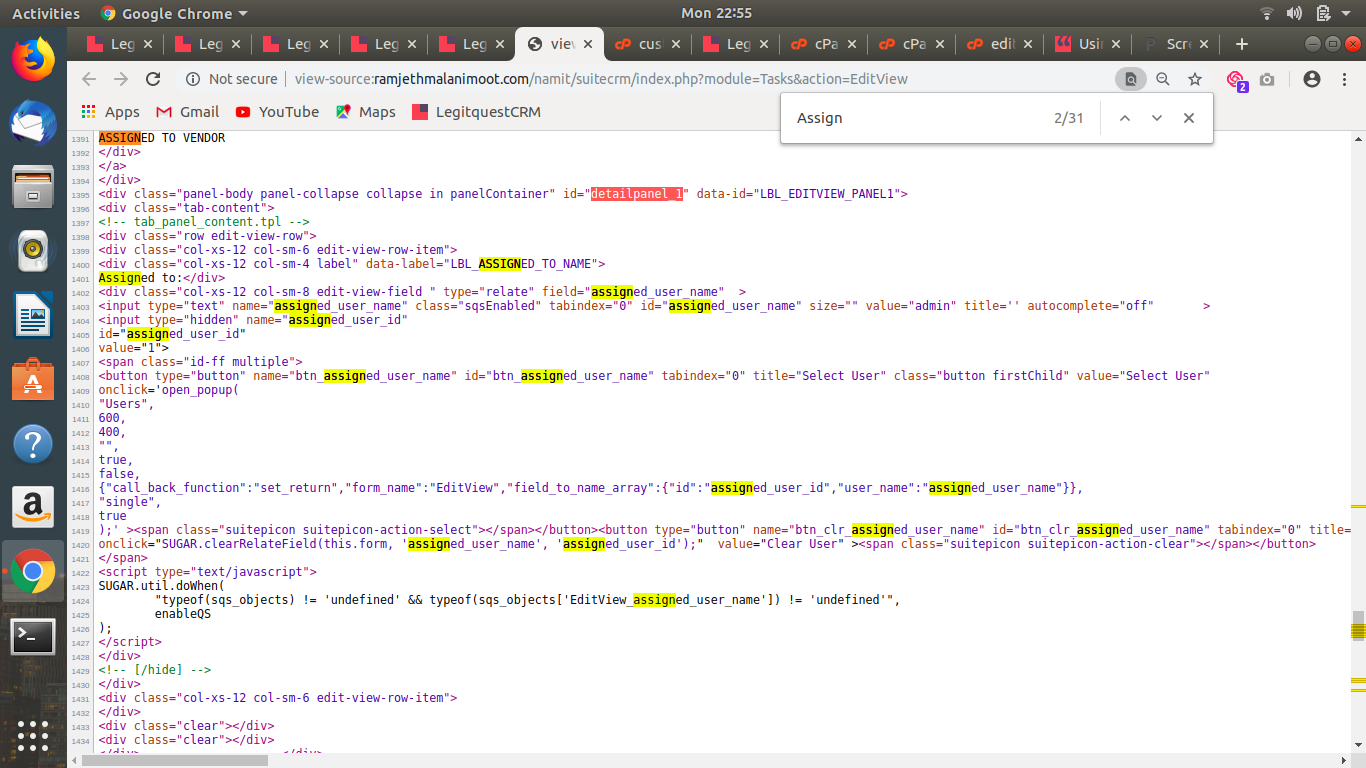The width and height of the screenshot is (1366, 768).
Task: Click the Google Chrome icon in the dock
Action: 33,571
